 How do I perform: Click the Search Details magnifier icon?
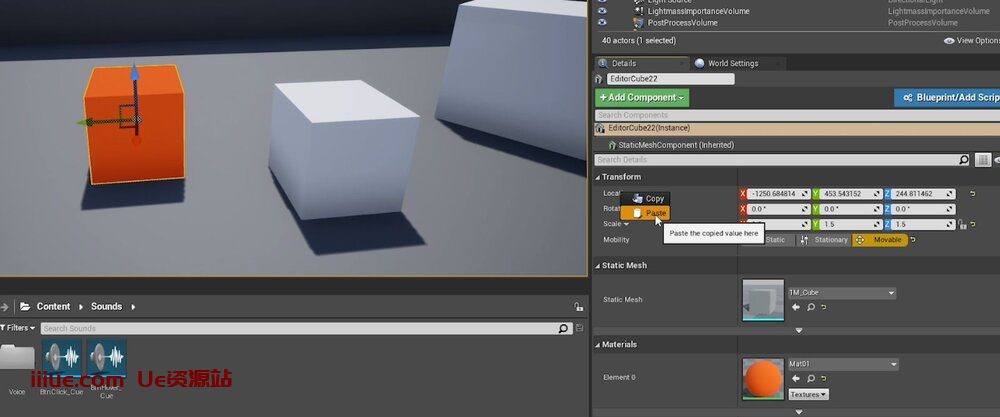pos(964,160)
